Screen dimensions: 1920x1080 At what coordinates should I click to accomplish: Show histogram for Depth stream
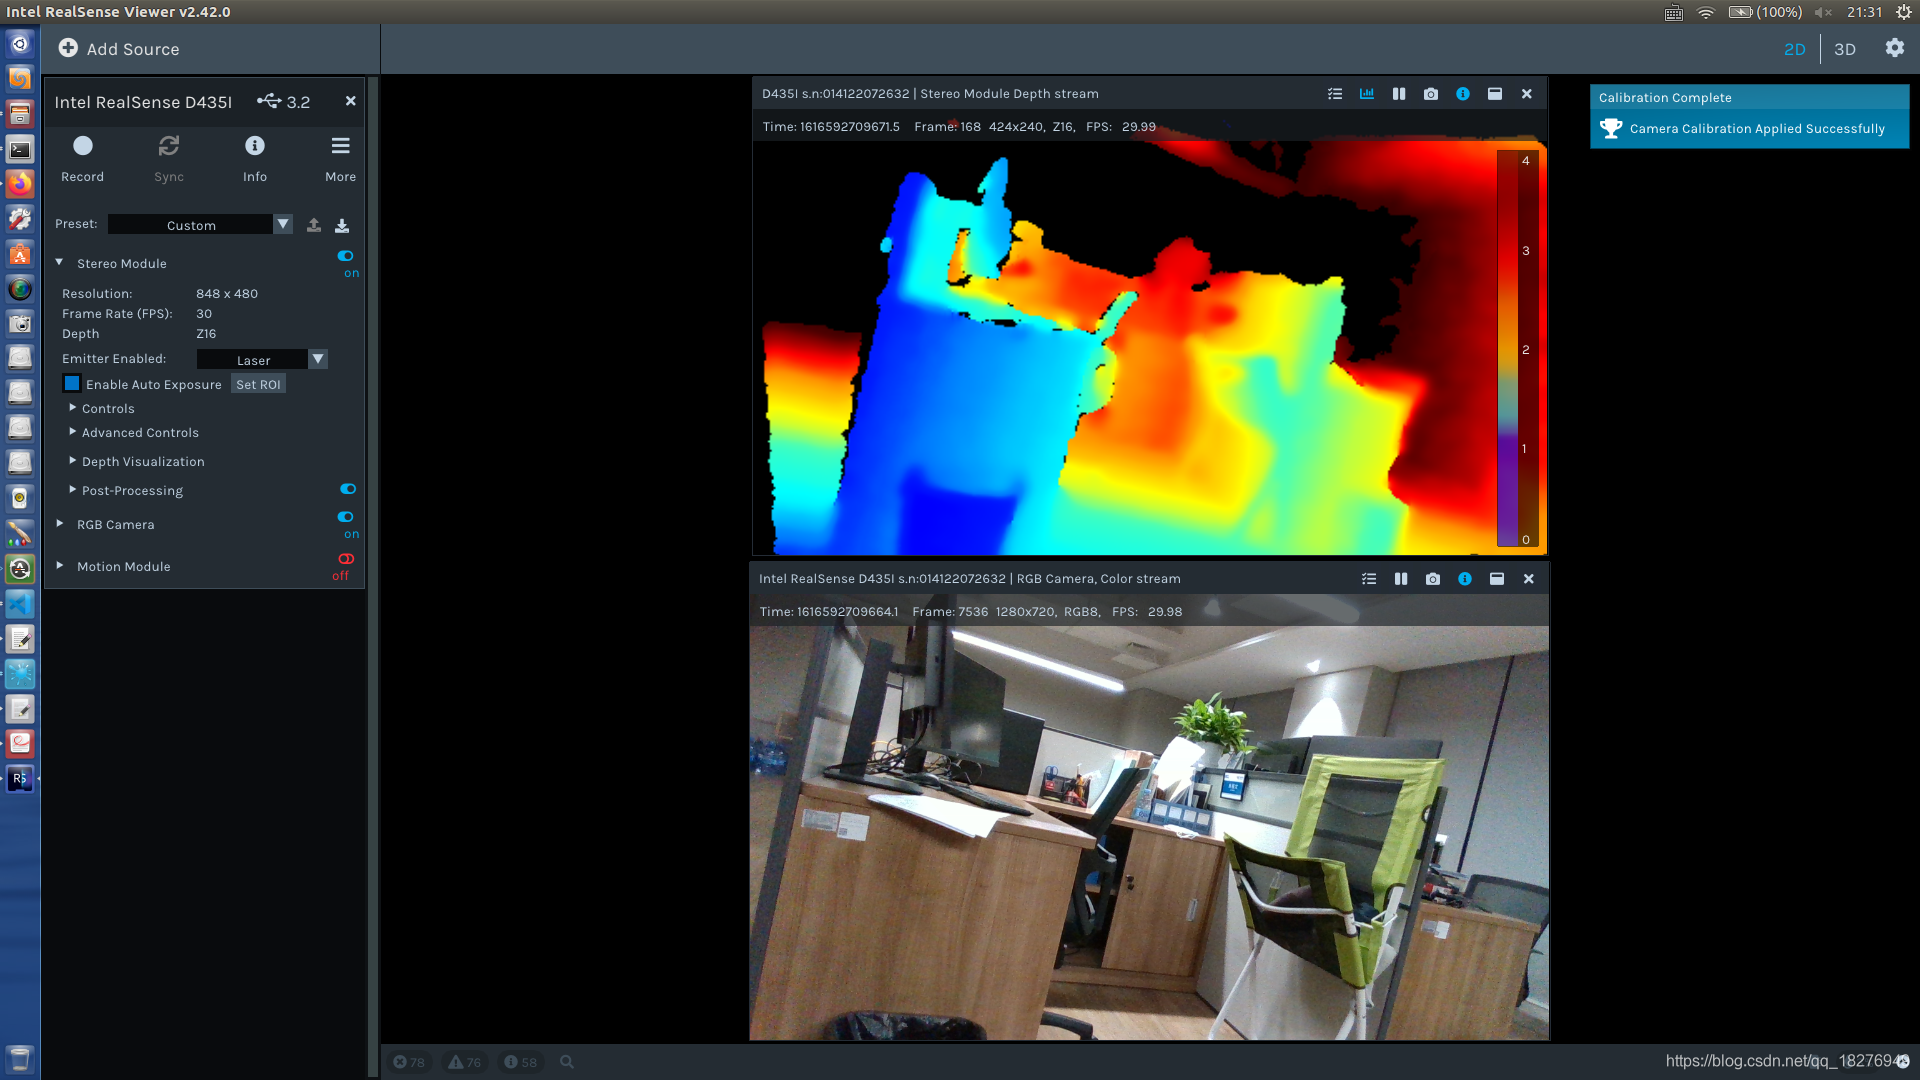(1367, 94)
